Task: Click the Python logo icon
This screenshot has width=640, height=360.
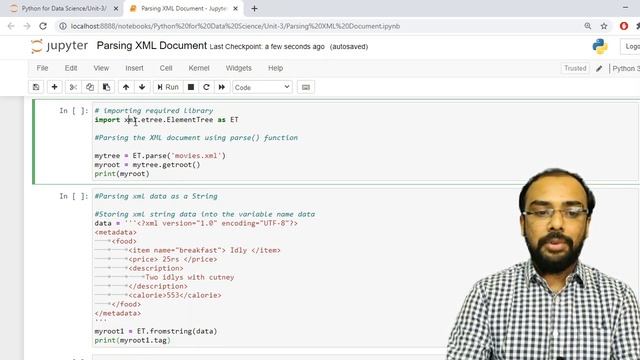Action: point(600,47)
